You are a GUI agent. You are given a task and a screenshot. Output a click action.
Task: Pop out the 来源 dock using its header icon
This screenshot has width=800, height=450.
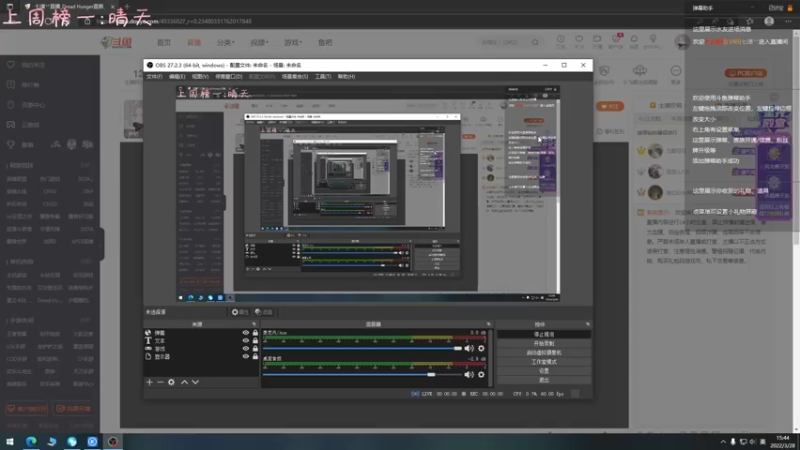(x=254, y=324)
